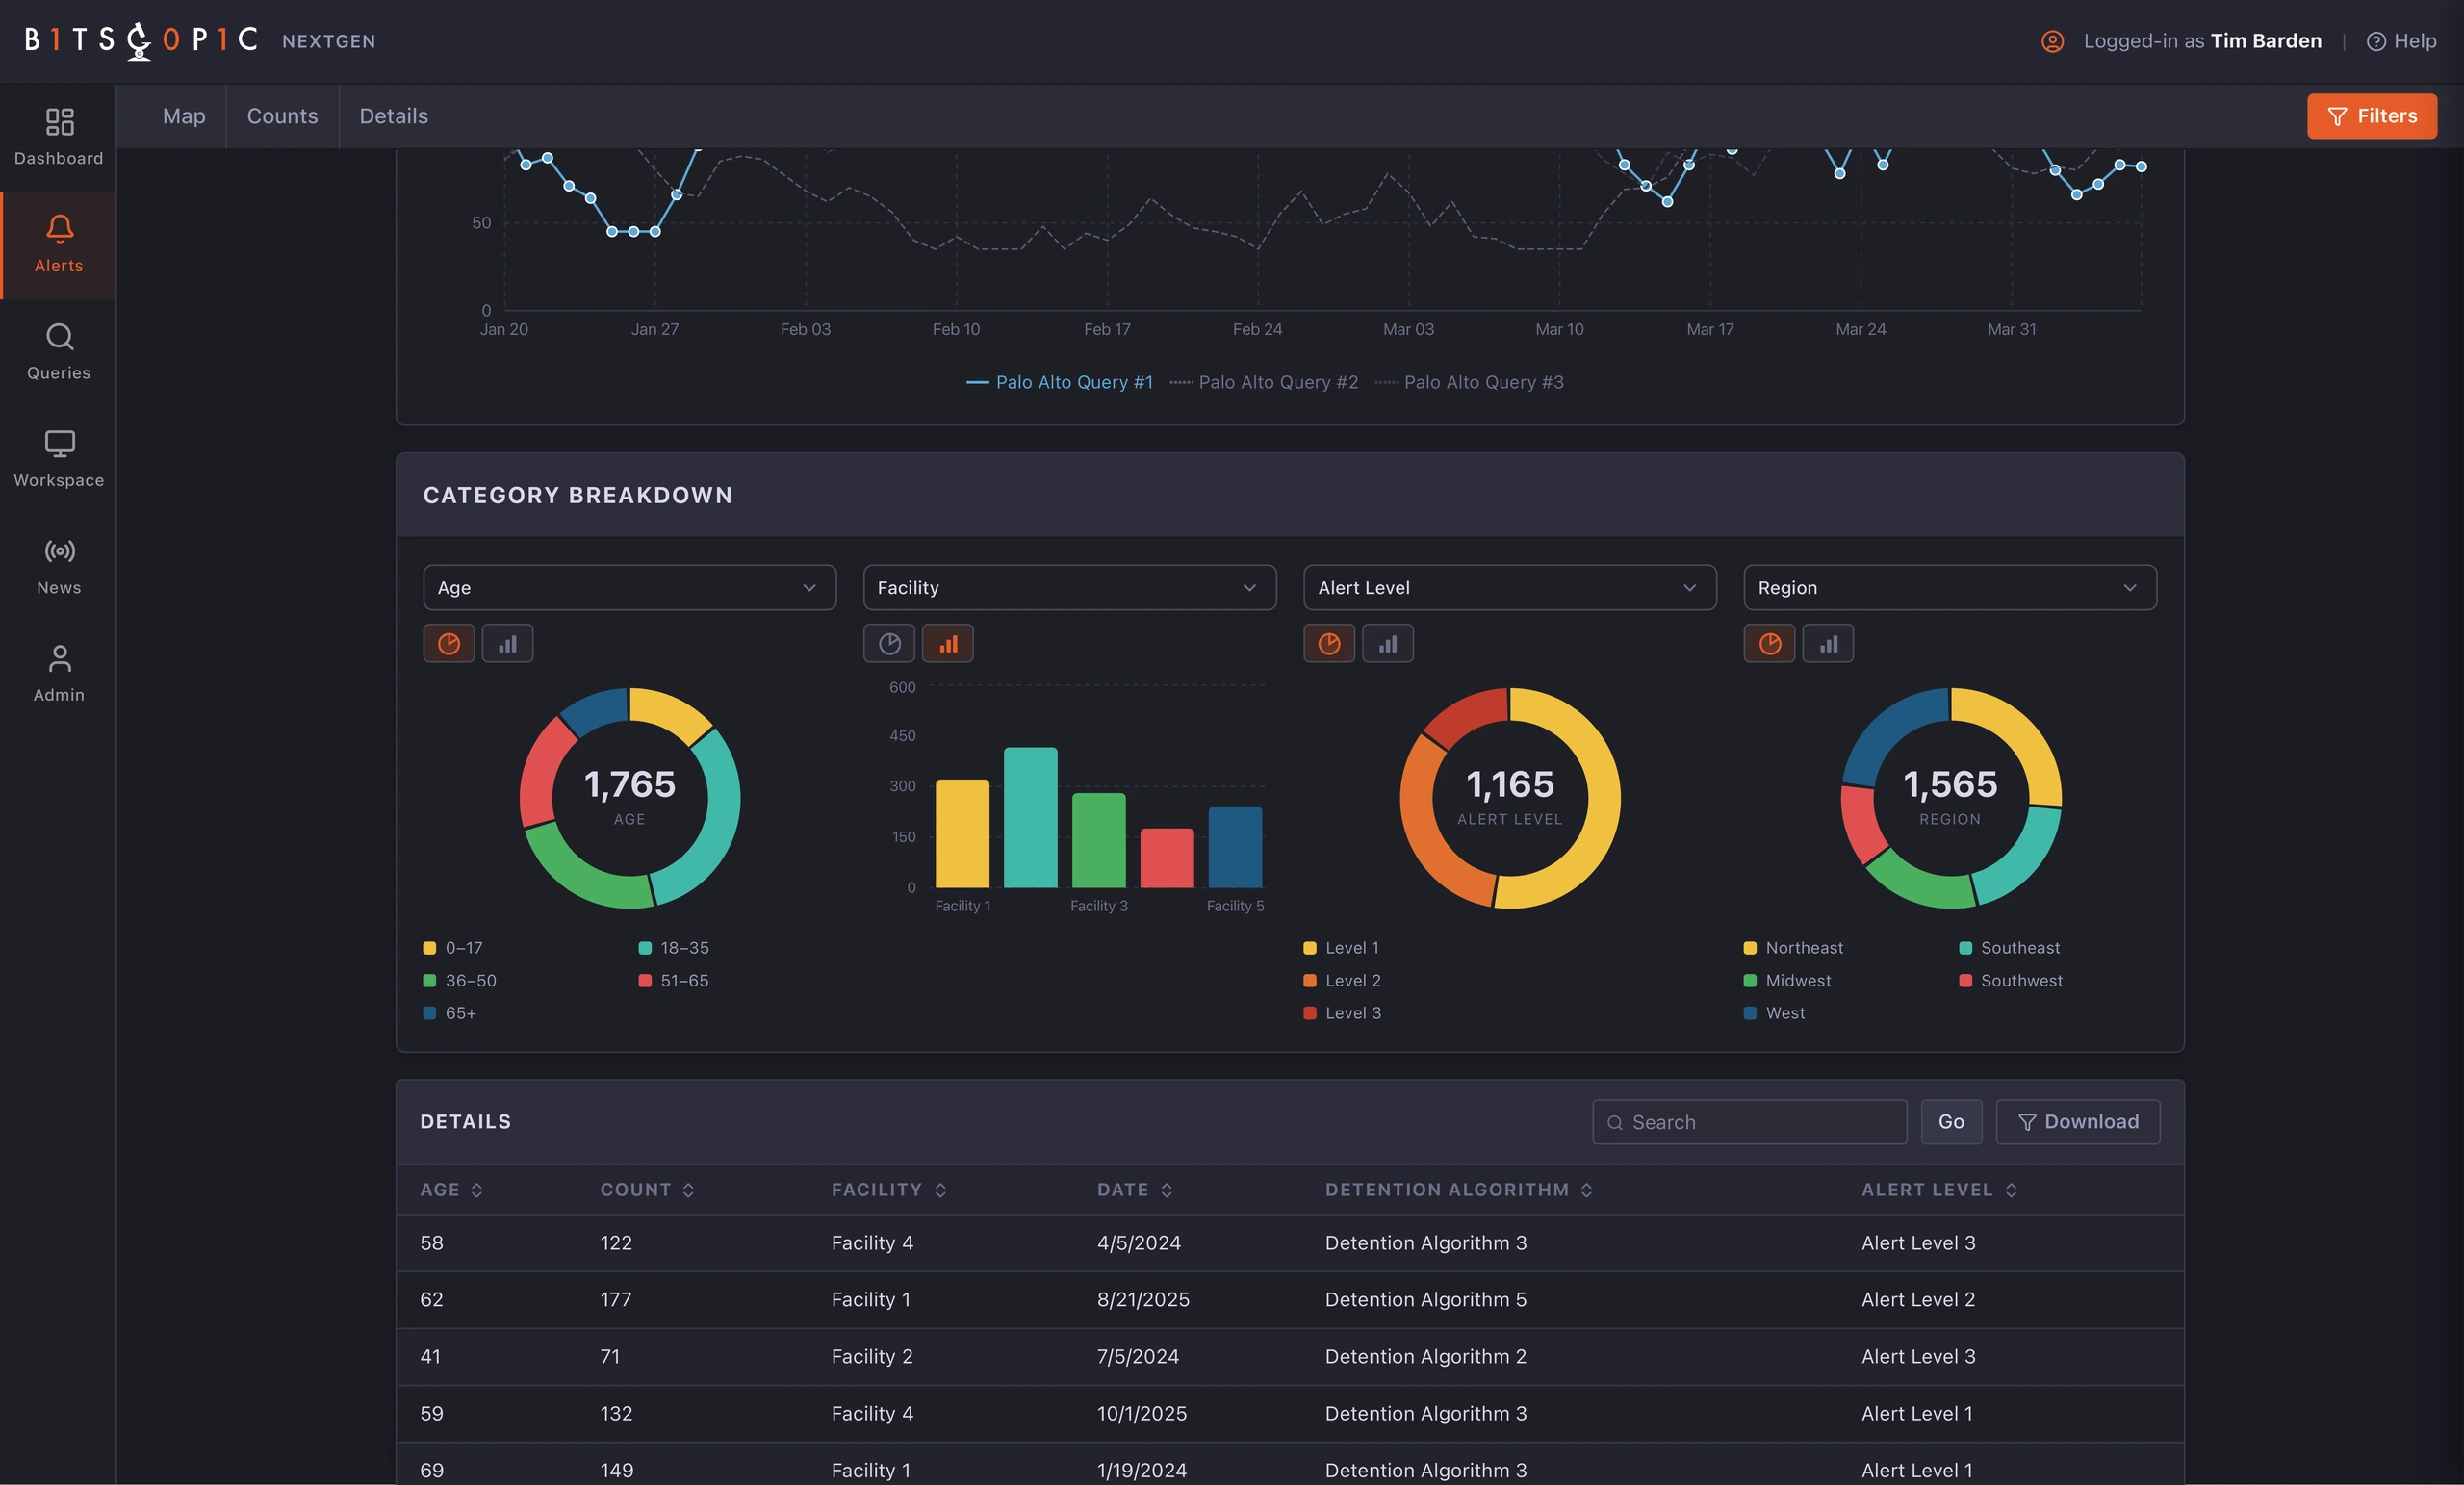Expand the Alert Level dropdown
Image resolution: width=2464 pixels, height=1485 pixels.
tap(1509, 588)
